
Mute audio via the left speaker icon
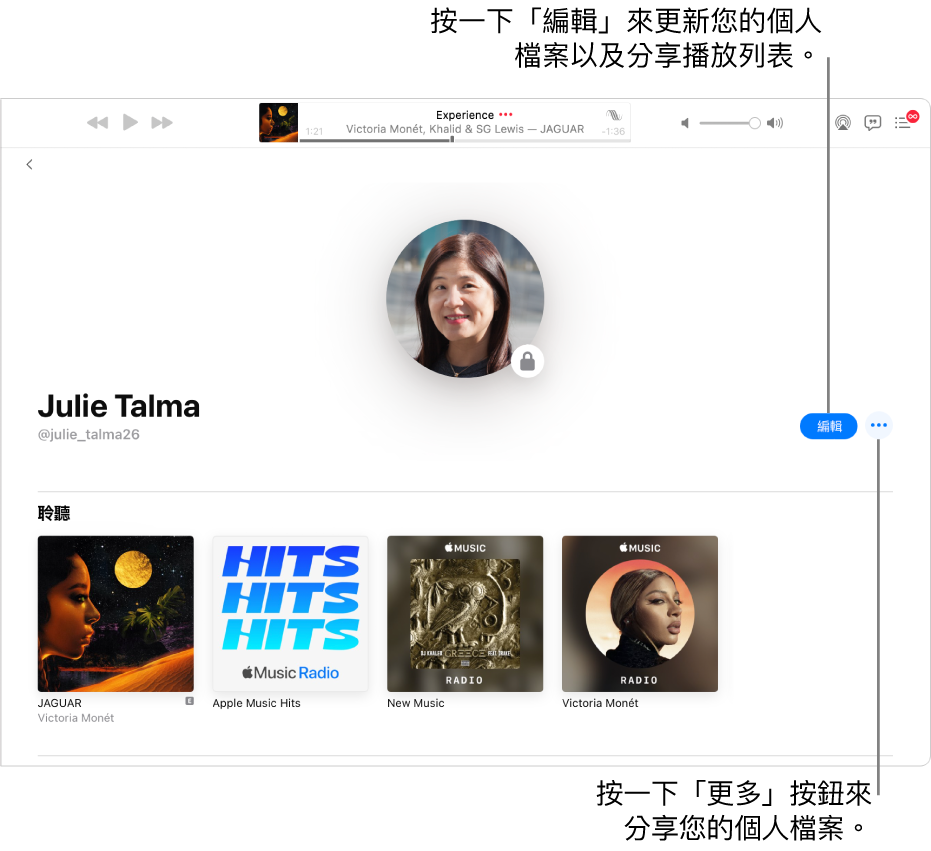click(684, 123)
